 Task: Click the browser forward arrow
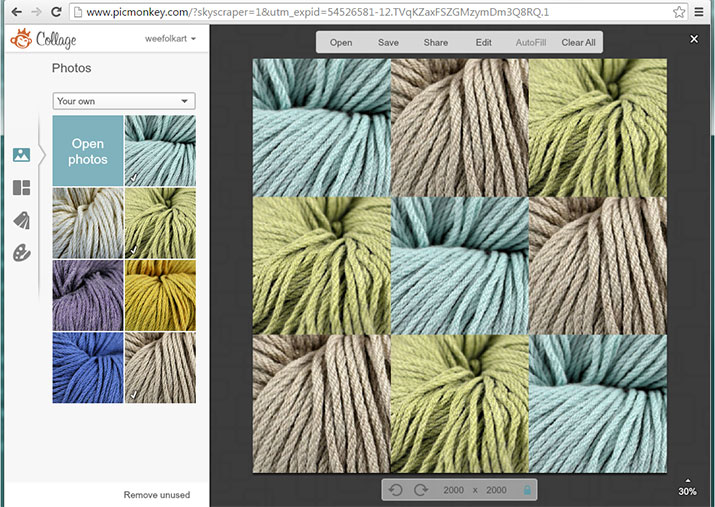point(36,12)
